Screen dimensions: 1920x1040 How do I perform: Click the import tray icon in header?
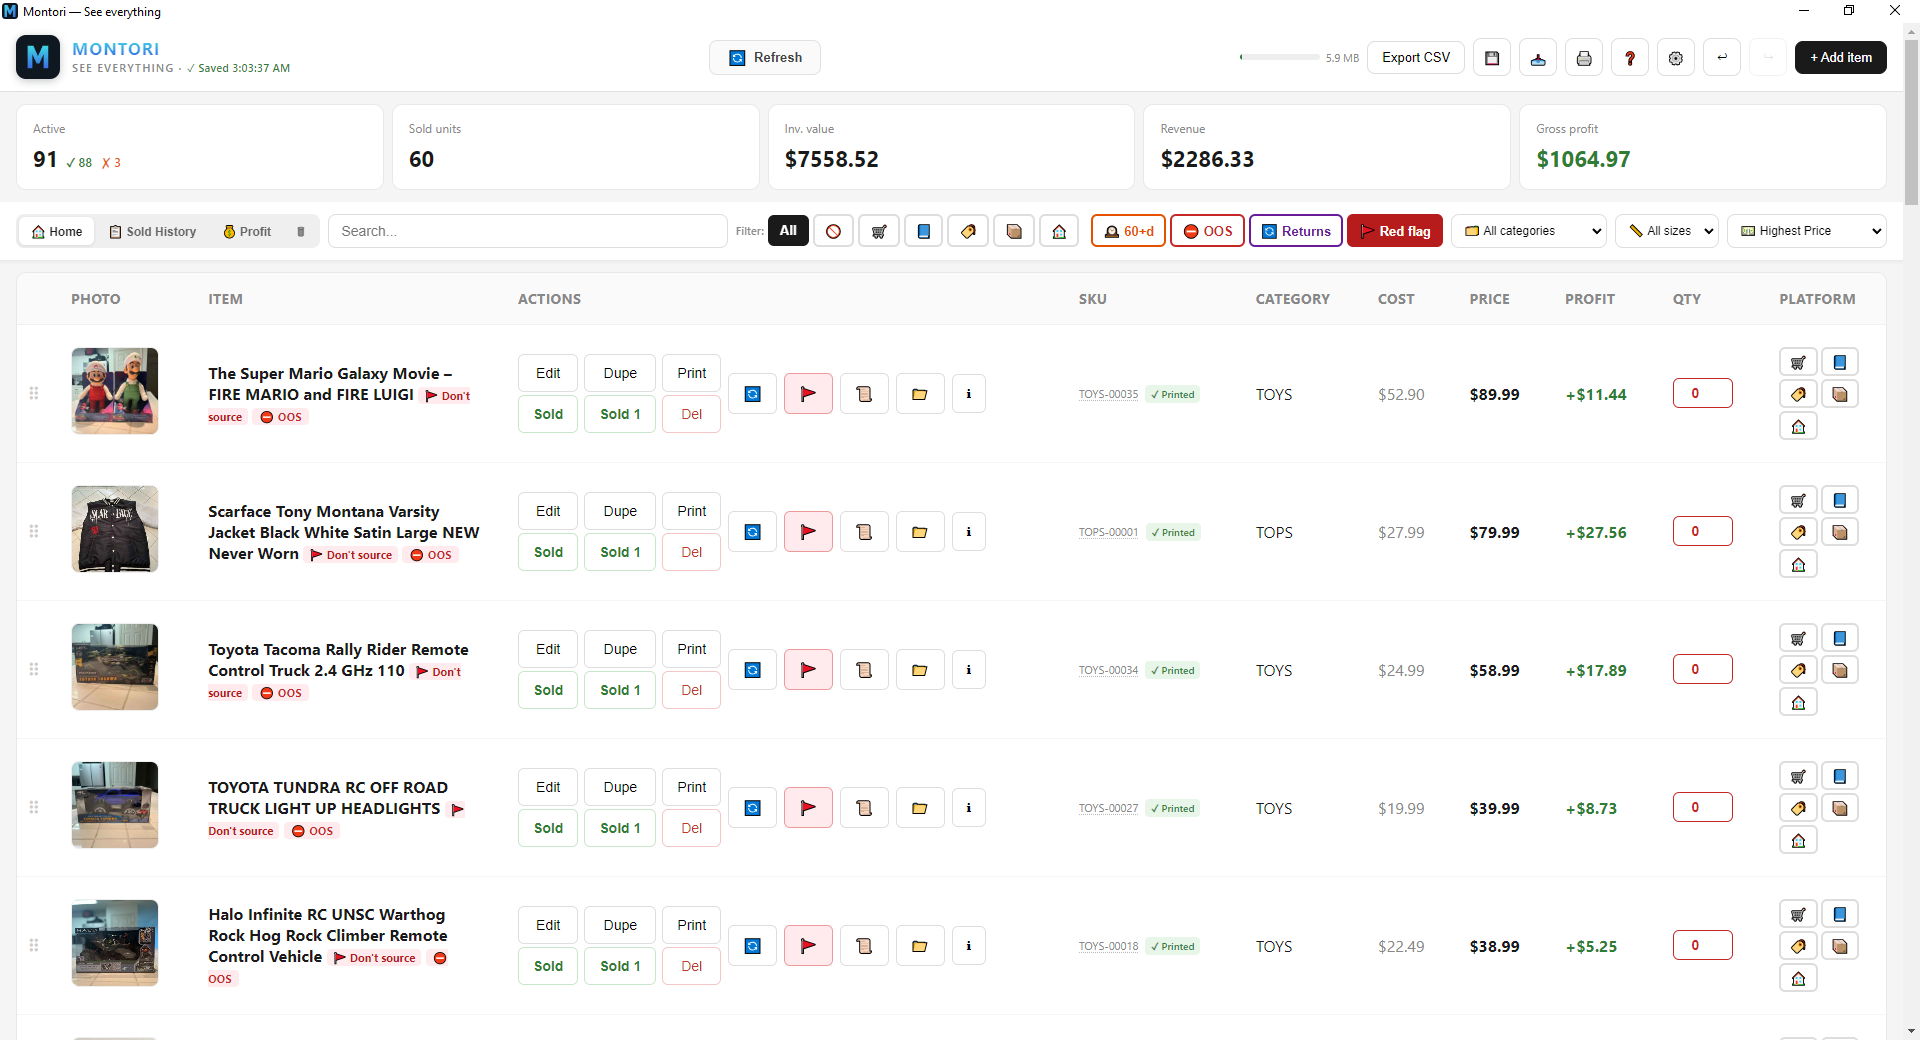click(x=1538, y=58)
